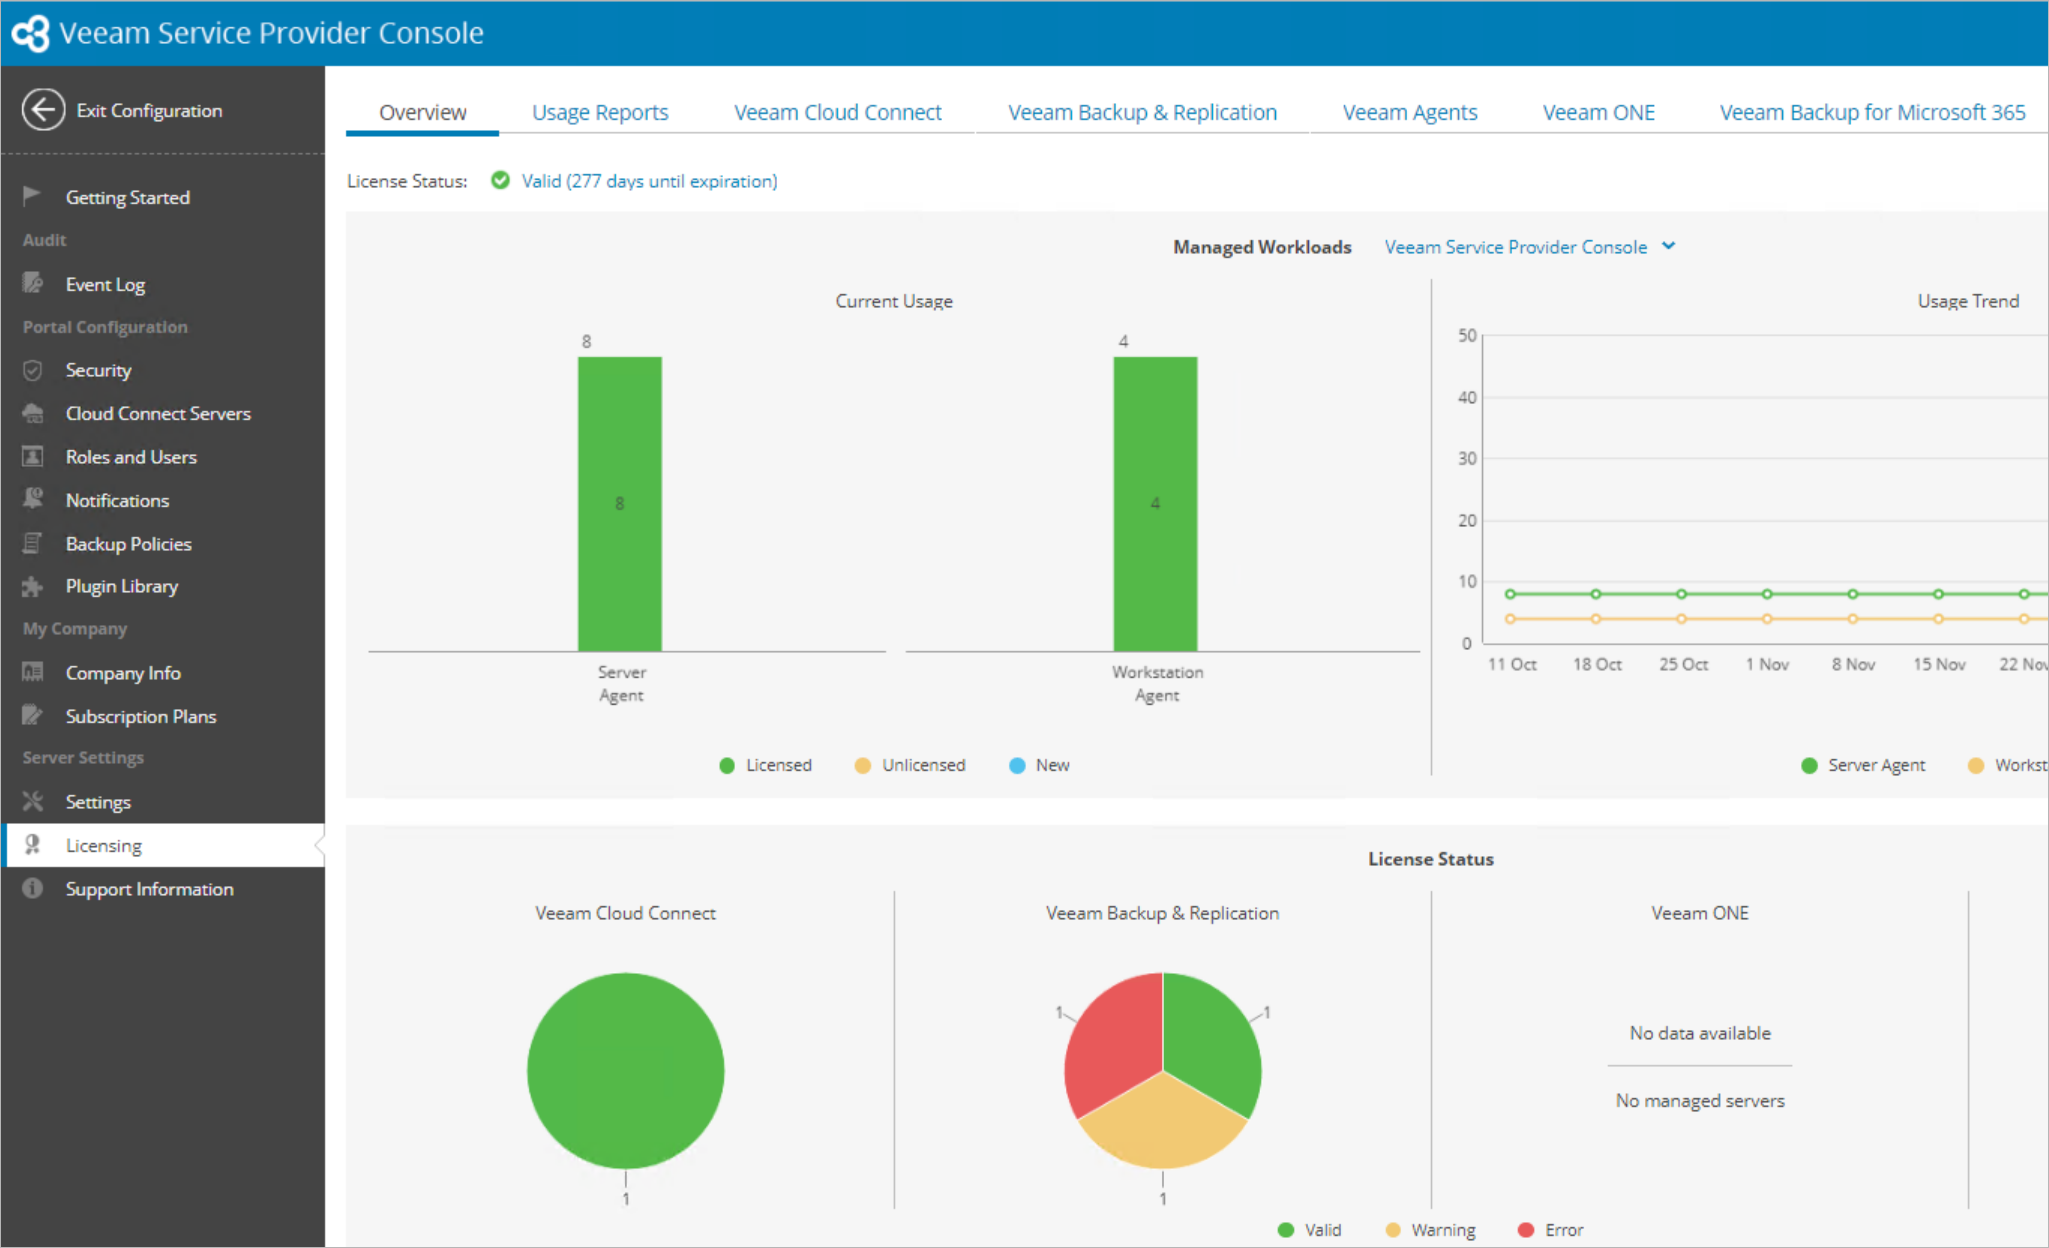
Task: Toggle Licensed legend in Current Usage
Action: [x=765, y=765]
